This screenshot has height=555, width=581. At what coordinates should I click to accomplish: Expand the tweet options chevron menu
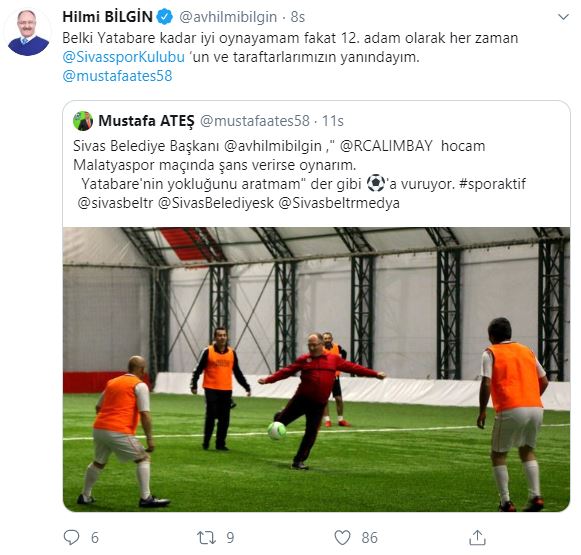click(x=563, y=17)
